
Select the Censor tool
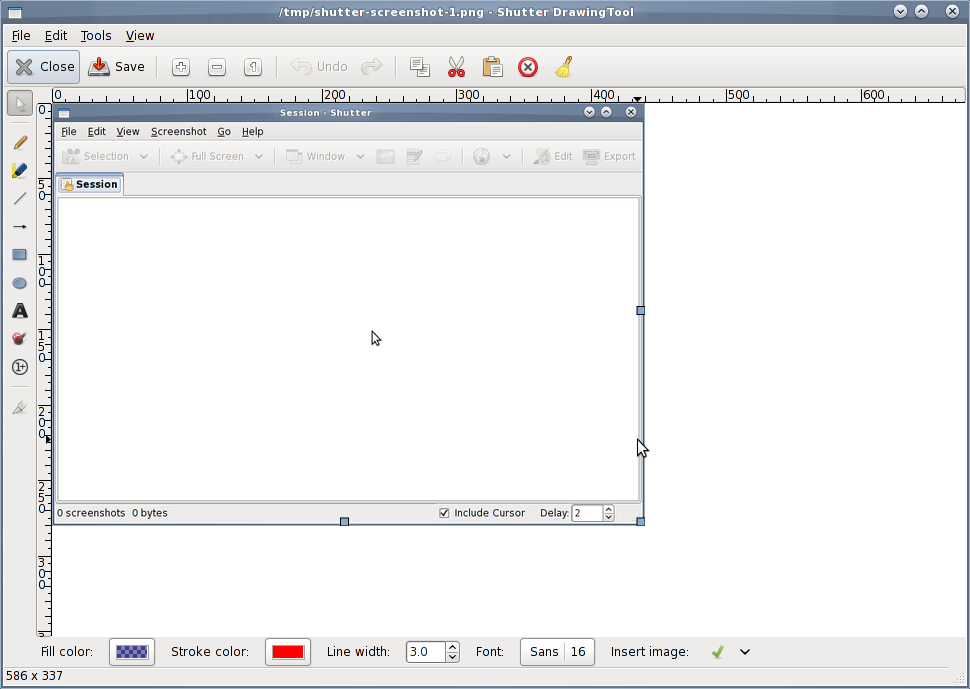pos(18,339)
